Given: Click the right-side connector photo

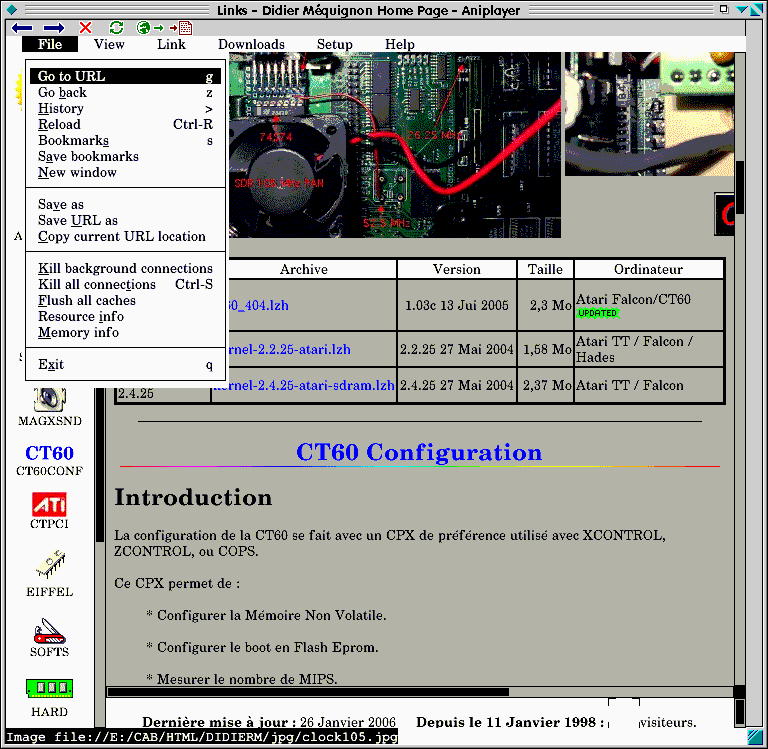Looking at the screenshot, I should coord(649,114).
